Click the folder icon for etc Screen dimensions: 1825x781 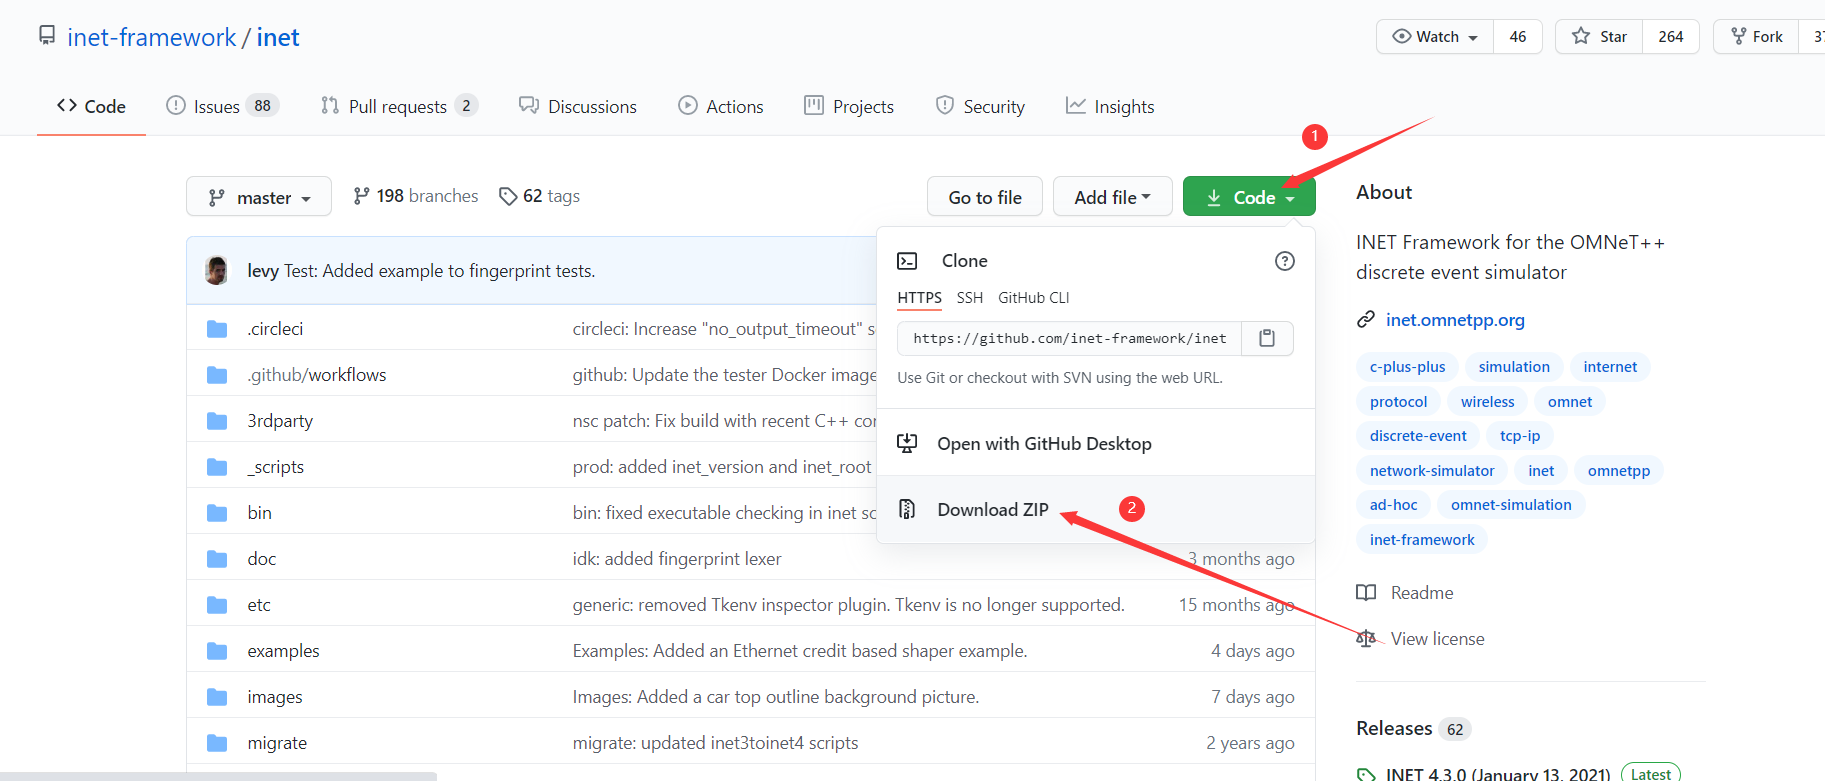(217, 605)
